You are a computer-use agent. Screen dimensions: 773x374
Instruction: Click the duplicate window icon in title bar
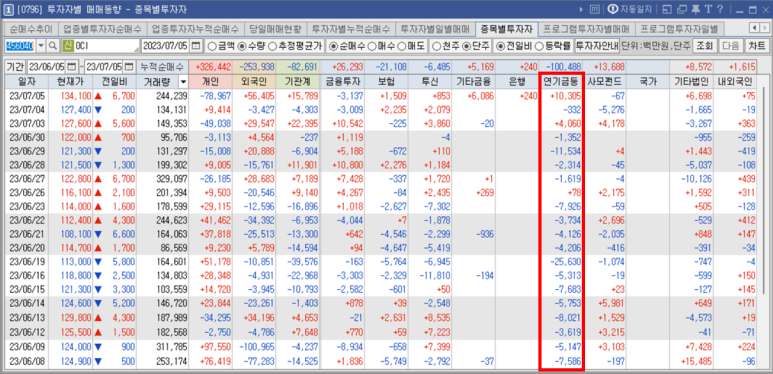[682, 9]
